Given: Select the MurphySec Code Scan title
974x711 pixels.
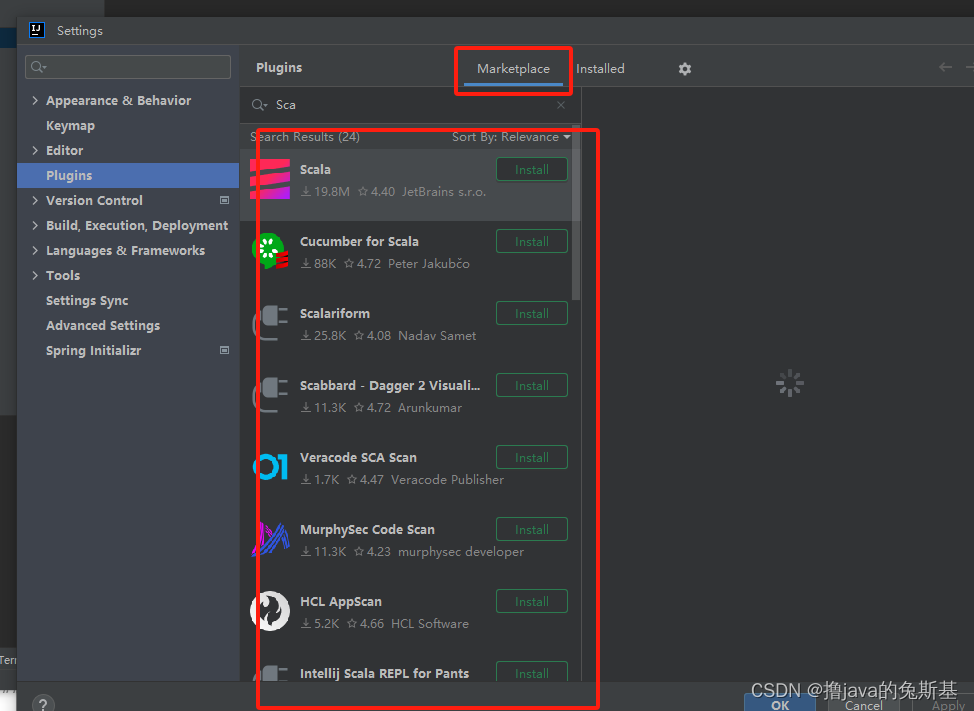Looking at the screenshot, I should (367, 530).
